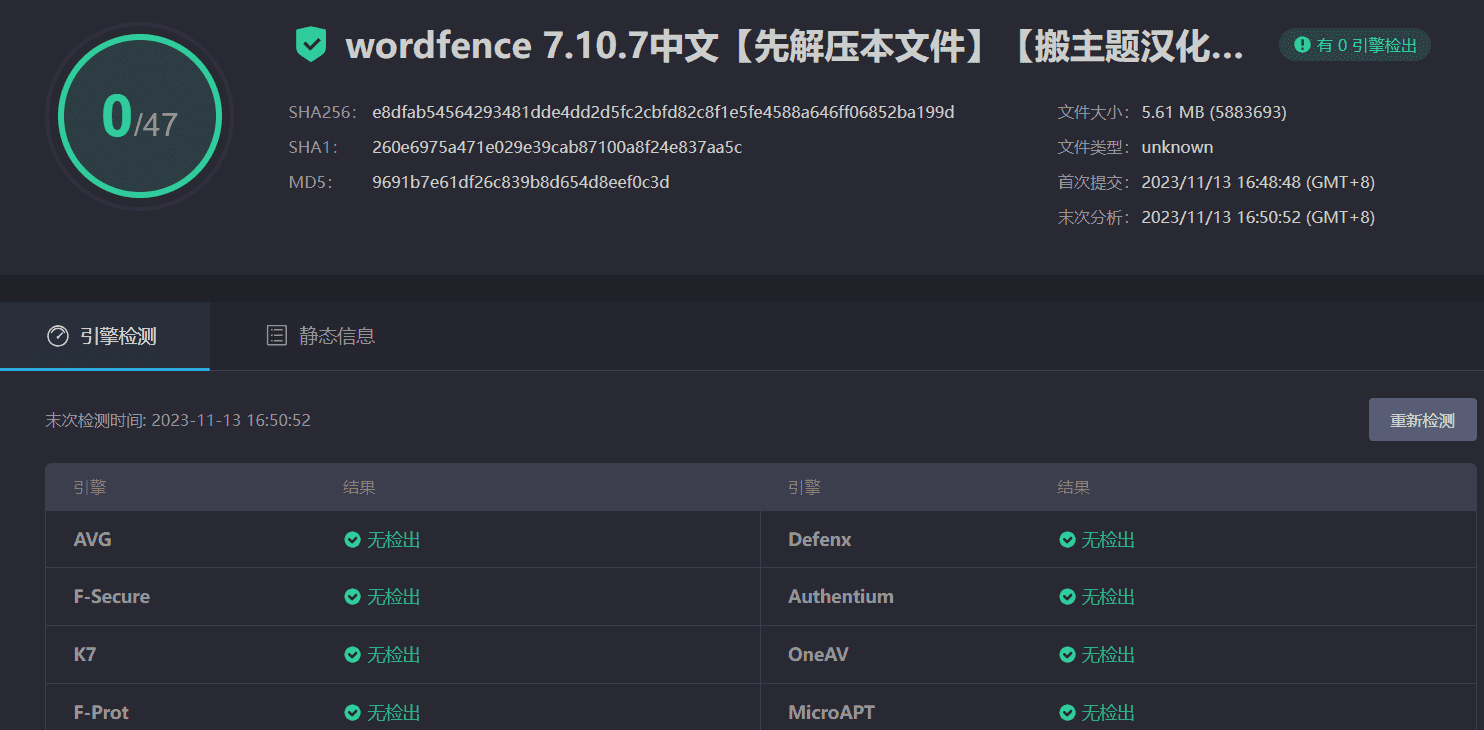
Task: Click the green check icon for MicroAPT
Action: 1067,713
